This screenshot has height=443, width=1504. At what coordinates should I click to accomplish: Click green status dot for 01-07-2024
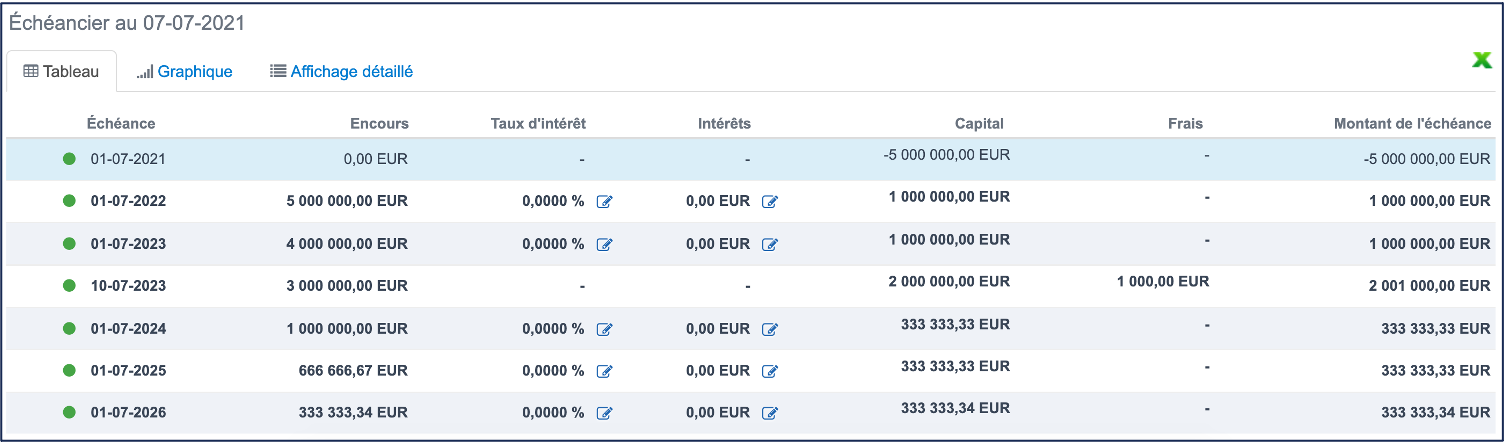69,328
